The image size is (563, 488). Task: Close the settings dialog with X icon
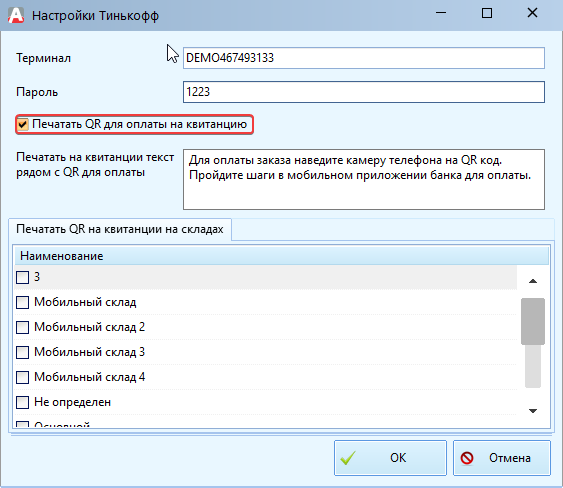(532, 13)
